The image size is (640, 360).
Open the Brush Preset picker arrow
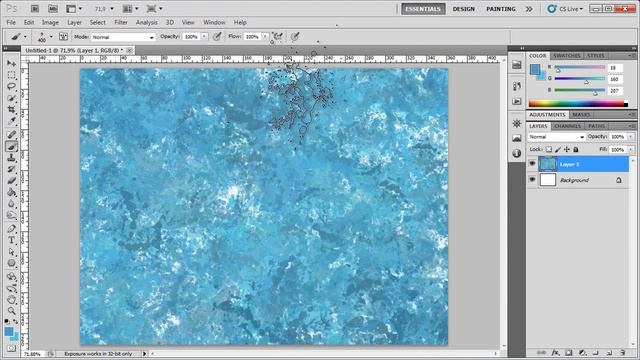pyautogui.click(x=51, y=37)
